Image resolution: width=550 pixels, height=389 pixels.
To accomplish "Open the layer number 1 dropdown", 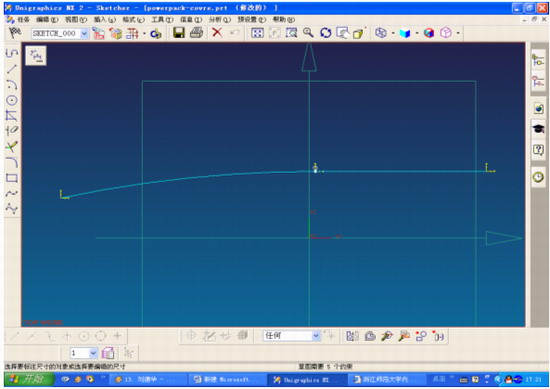I will click(x=93, y=353).
